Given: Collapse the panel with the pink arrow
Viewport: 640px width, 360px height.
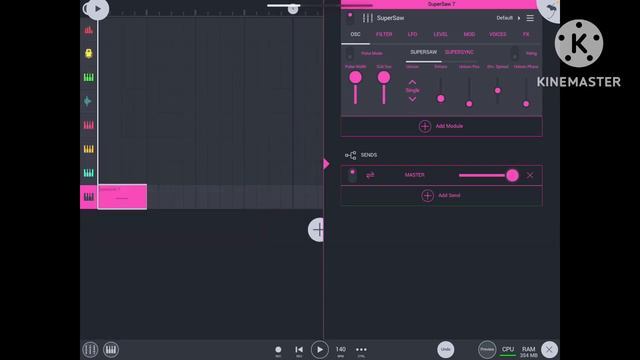Looking at the screenshot, I should click(326, 164).
